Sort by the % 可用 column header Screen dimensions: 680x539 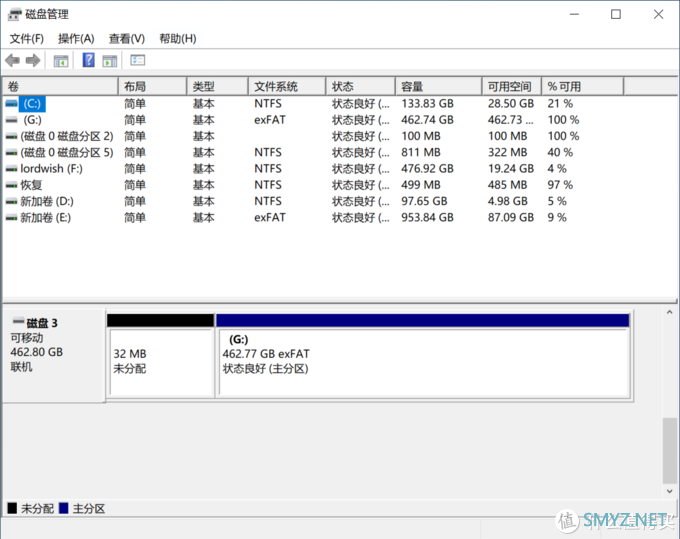click(x=583, y=86)
